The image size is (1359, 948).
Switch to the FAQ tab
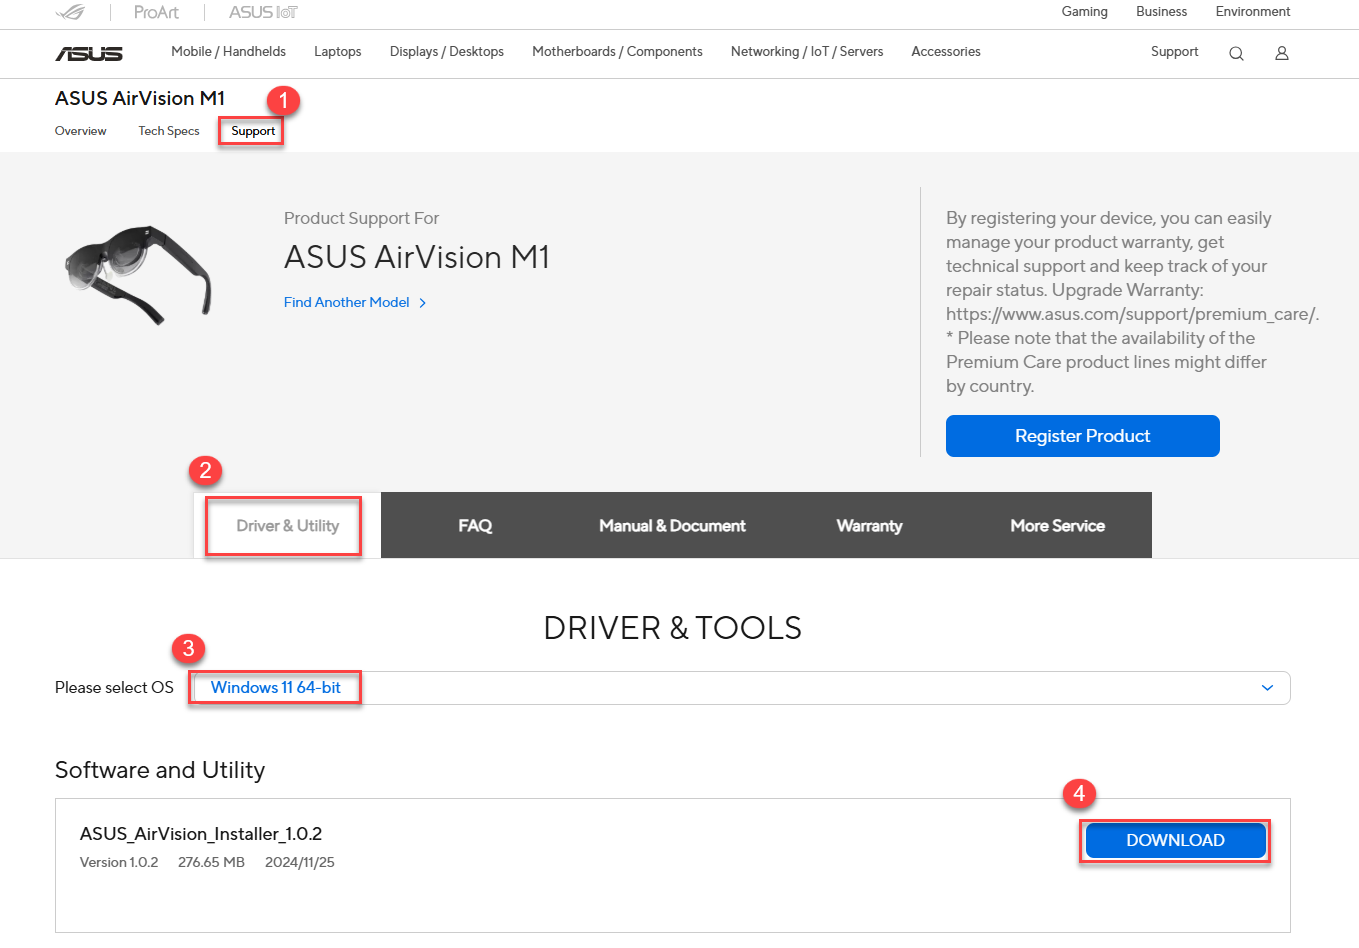[x=475, y=526]
